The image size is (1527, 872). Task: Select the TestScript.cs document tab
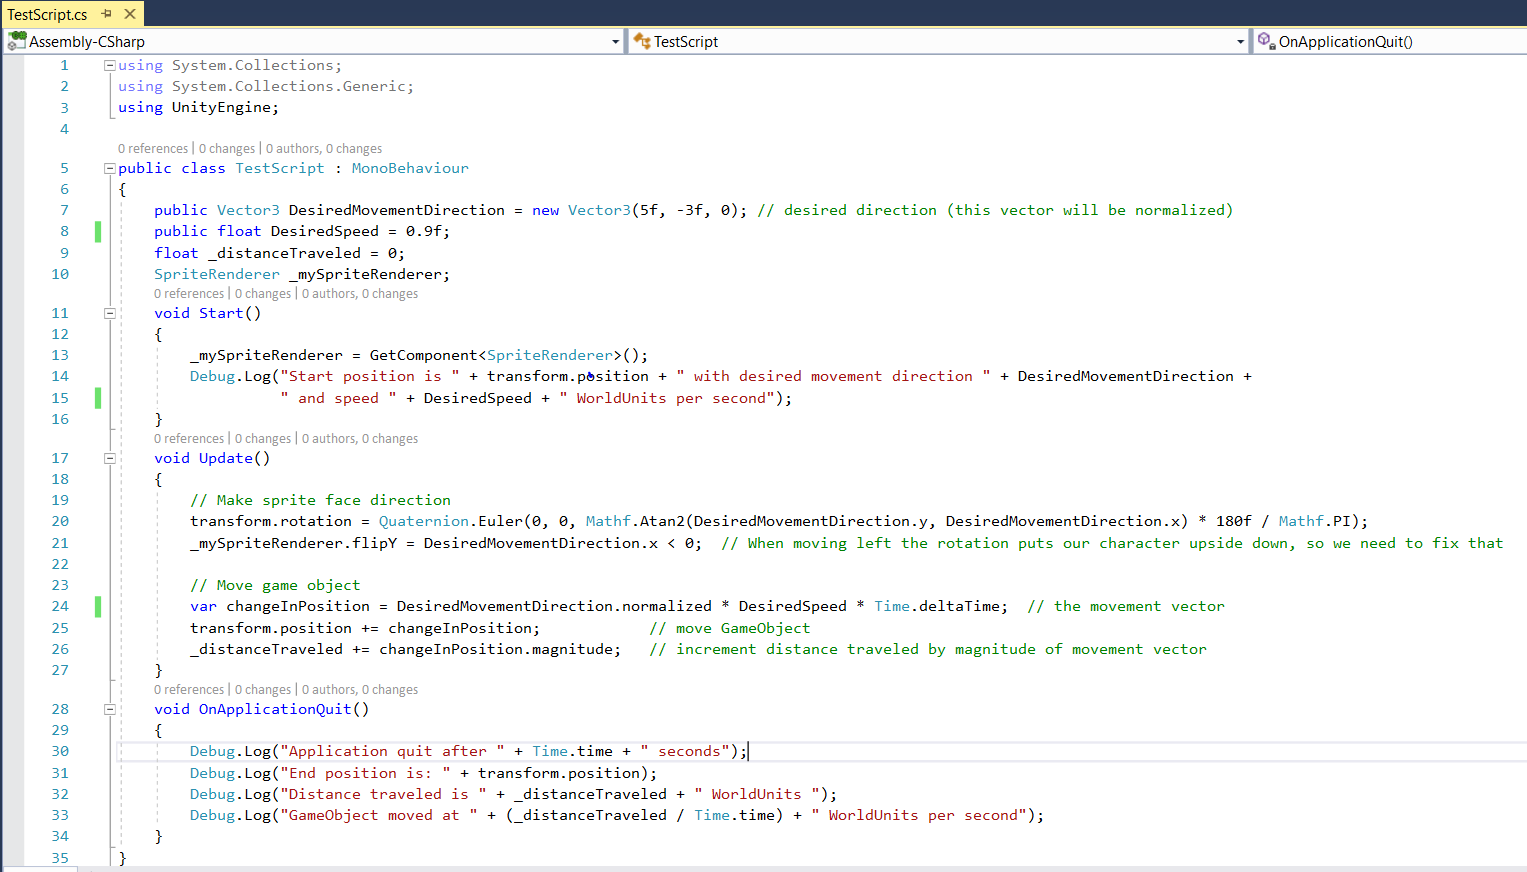[47, 14]
